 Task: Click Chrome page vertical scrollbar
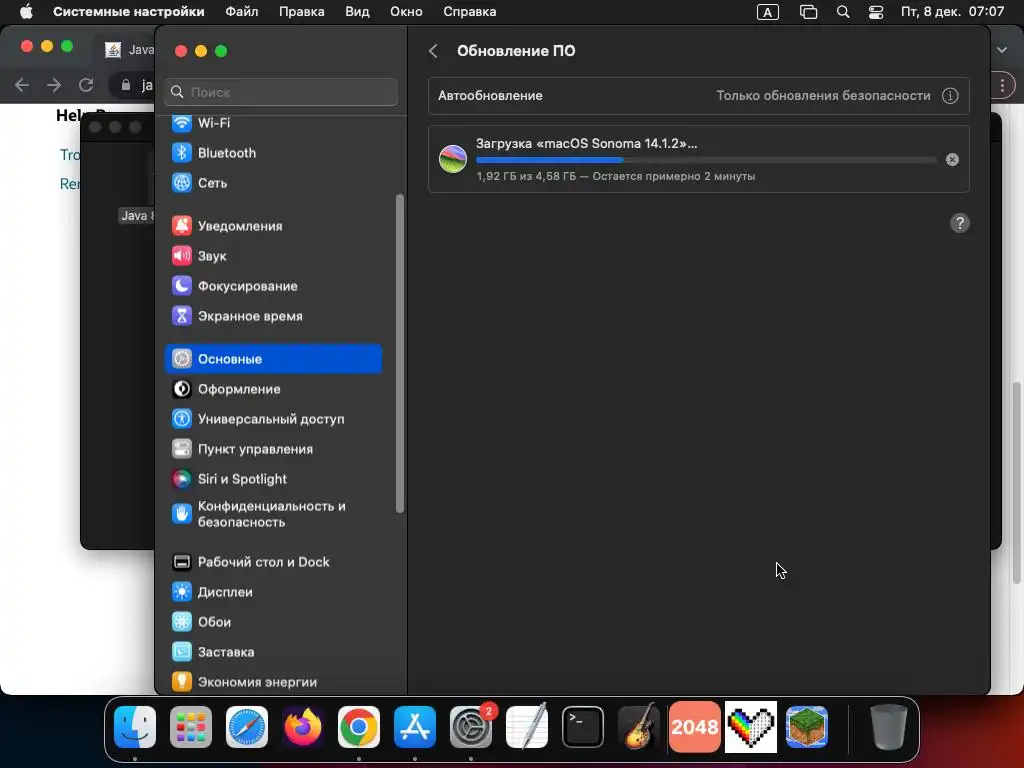(x=1016, y=483)
